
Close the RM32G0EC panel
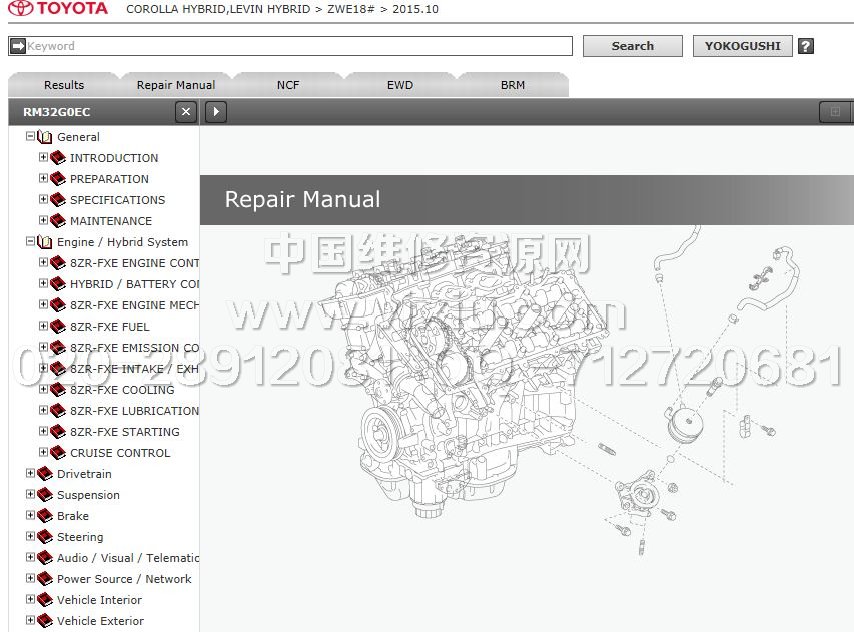[x=185, y=112]
